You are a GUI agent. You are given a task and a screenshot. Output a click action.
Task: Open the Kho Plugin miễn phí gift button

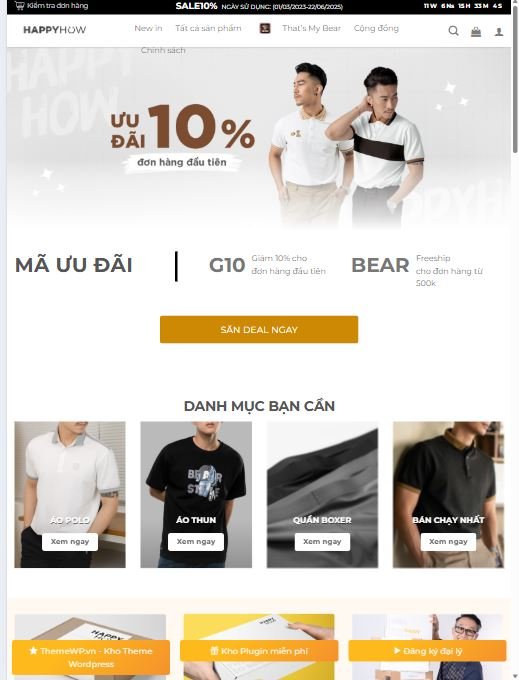259,651
